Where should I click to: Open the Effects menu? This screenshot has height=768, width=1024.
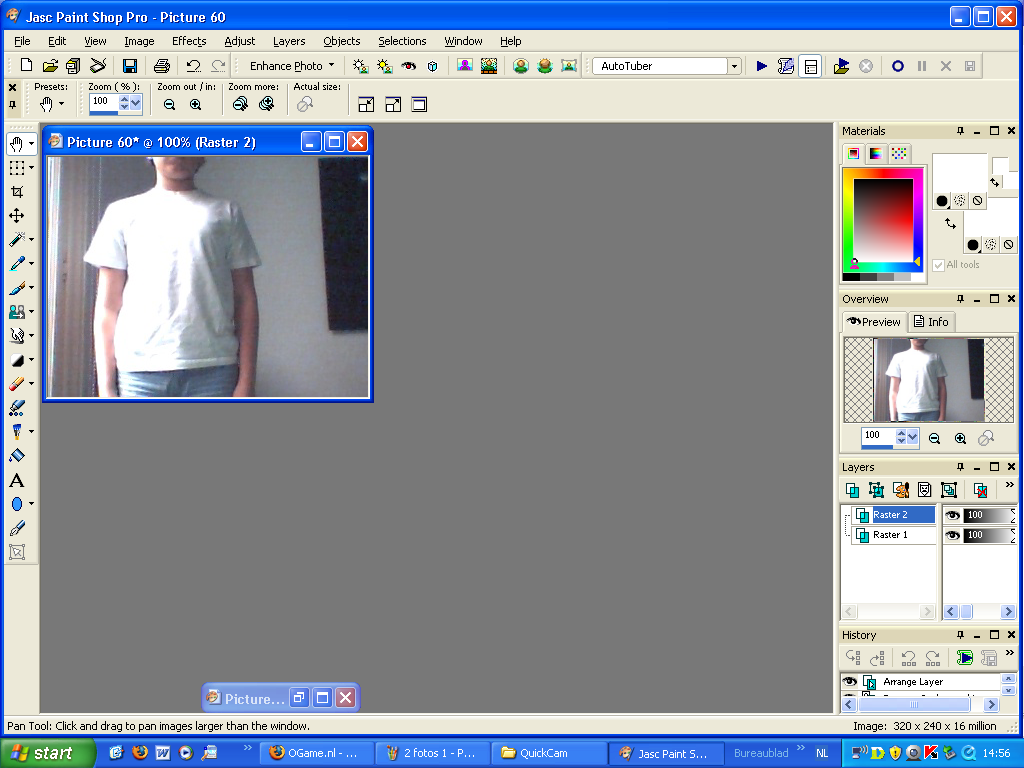189,41
